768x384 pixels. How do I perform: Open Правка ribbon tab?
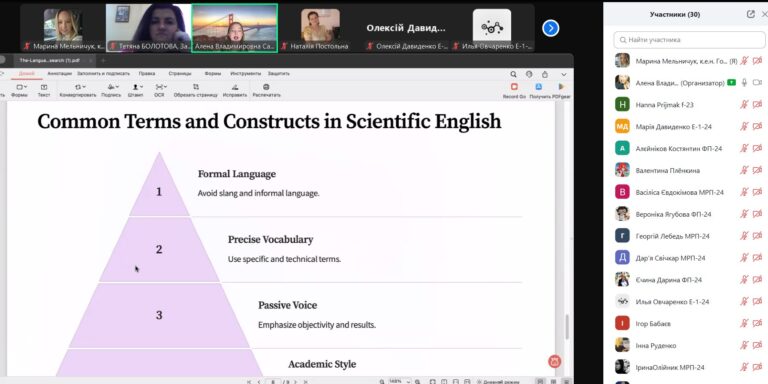(146, 73)
